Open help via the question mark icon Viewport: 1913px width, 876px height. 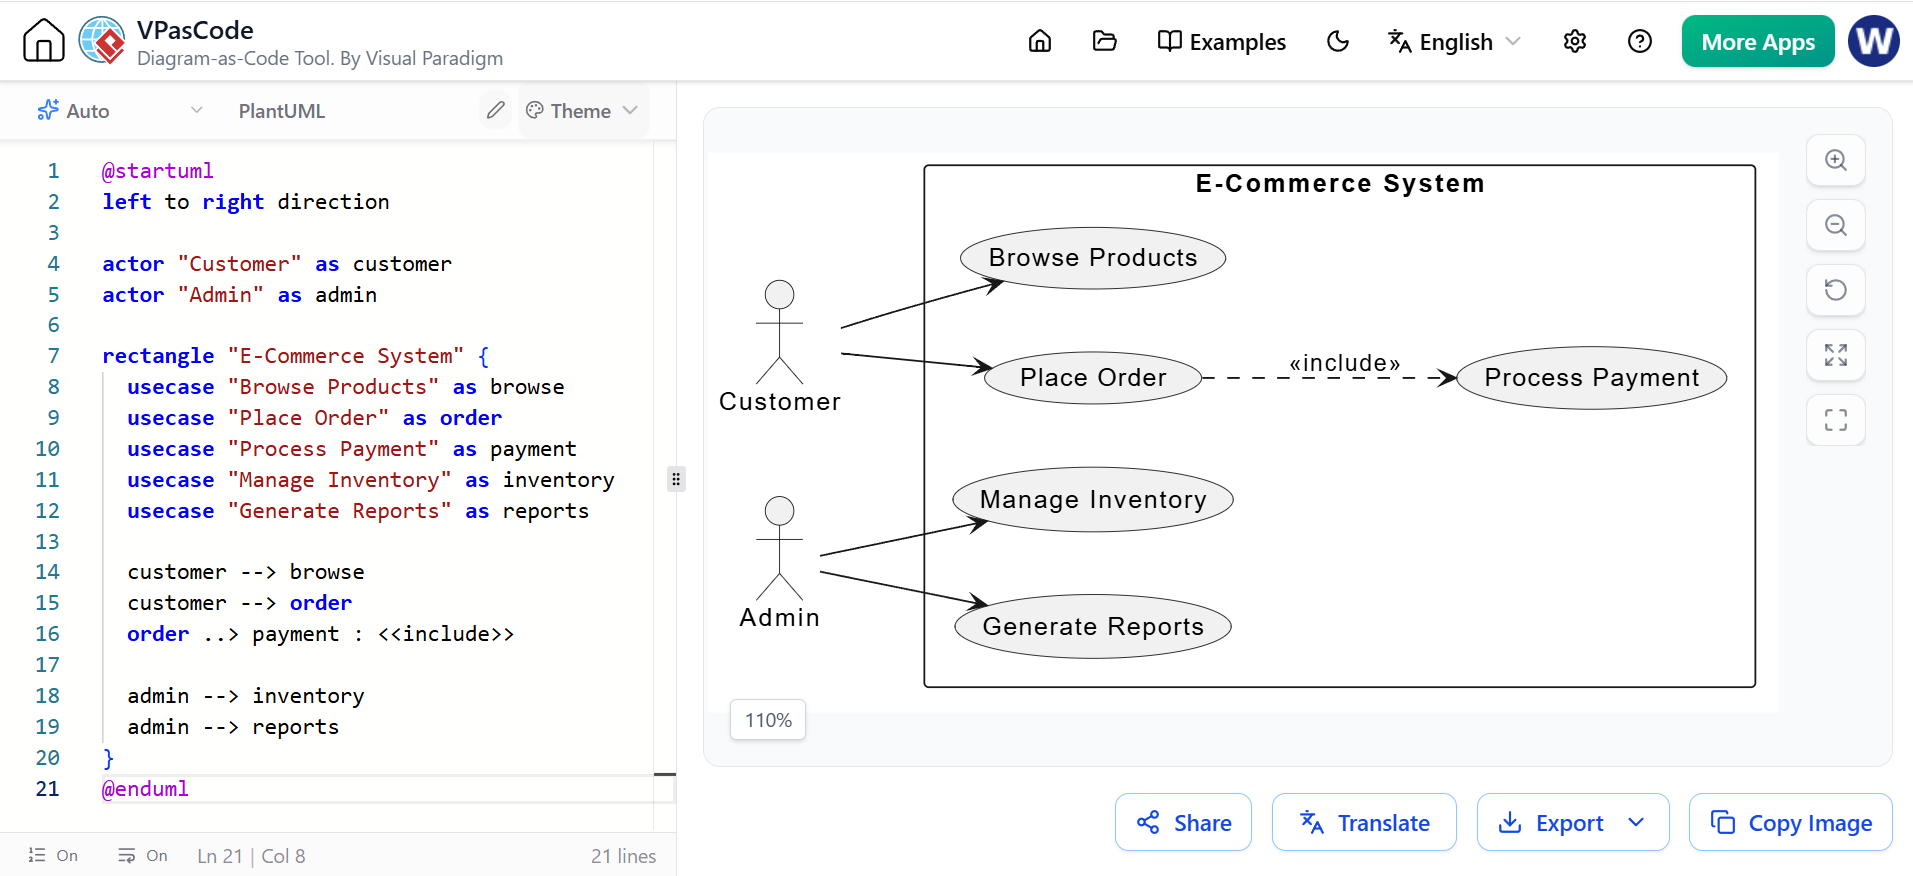point(1640,41)
